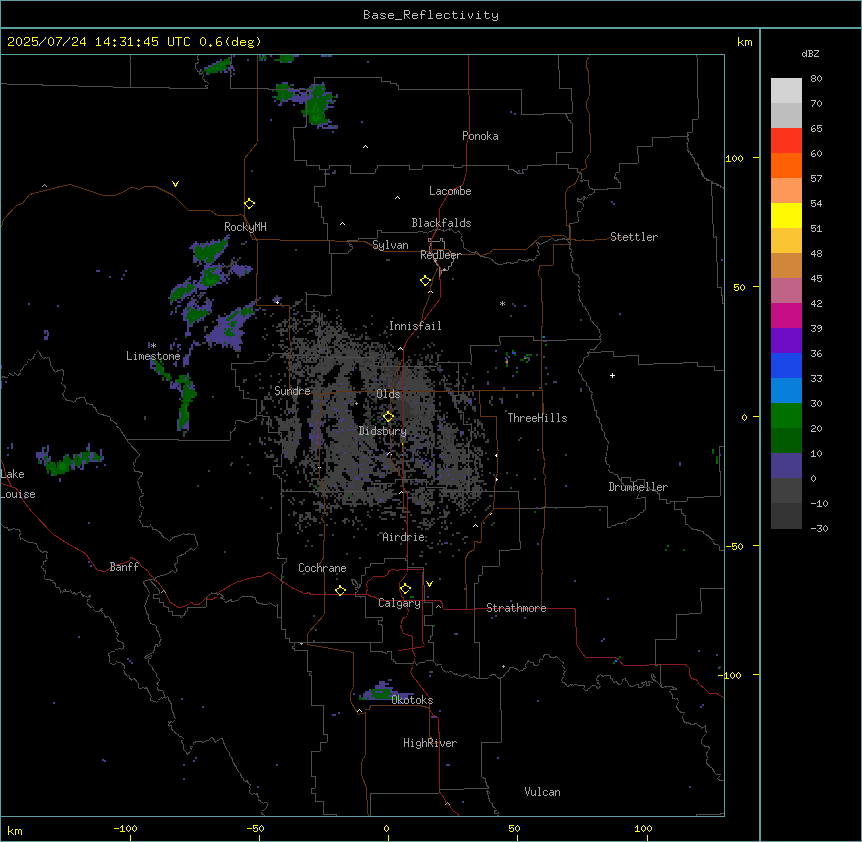The height and width of the screenshot is (842, 862).
Task: Select the yellow diamond marker below Cochrane
Action: click(340, 590)
